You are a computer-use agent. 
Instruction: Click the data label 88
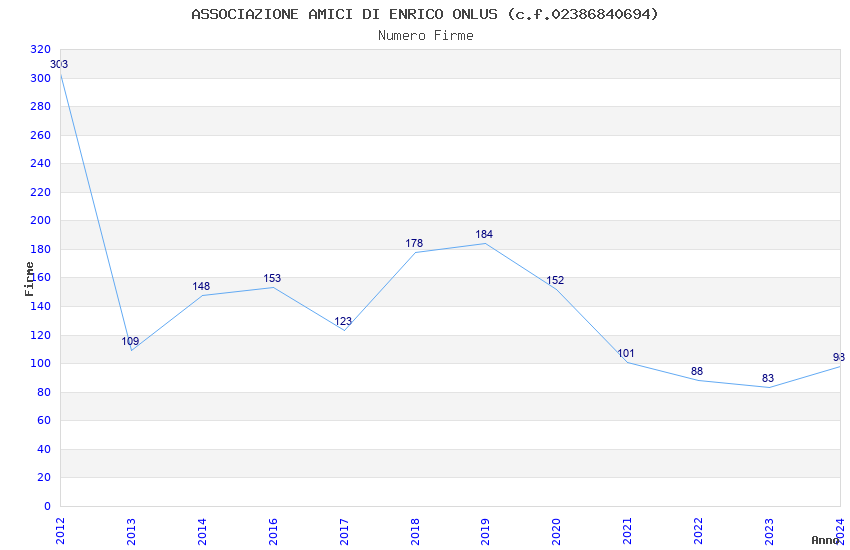coord(697,371)
